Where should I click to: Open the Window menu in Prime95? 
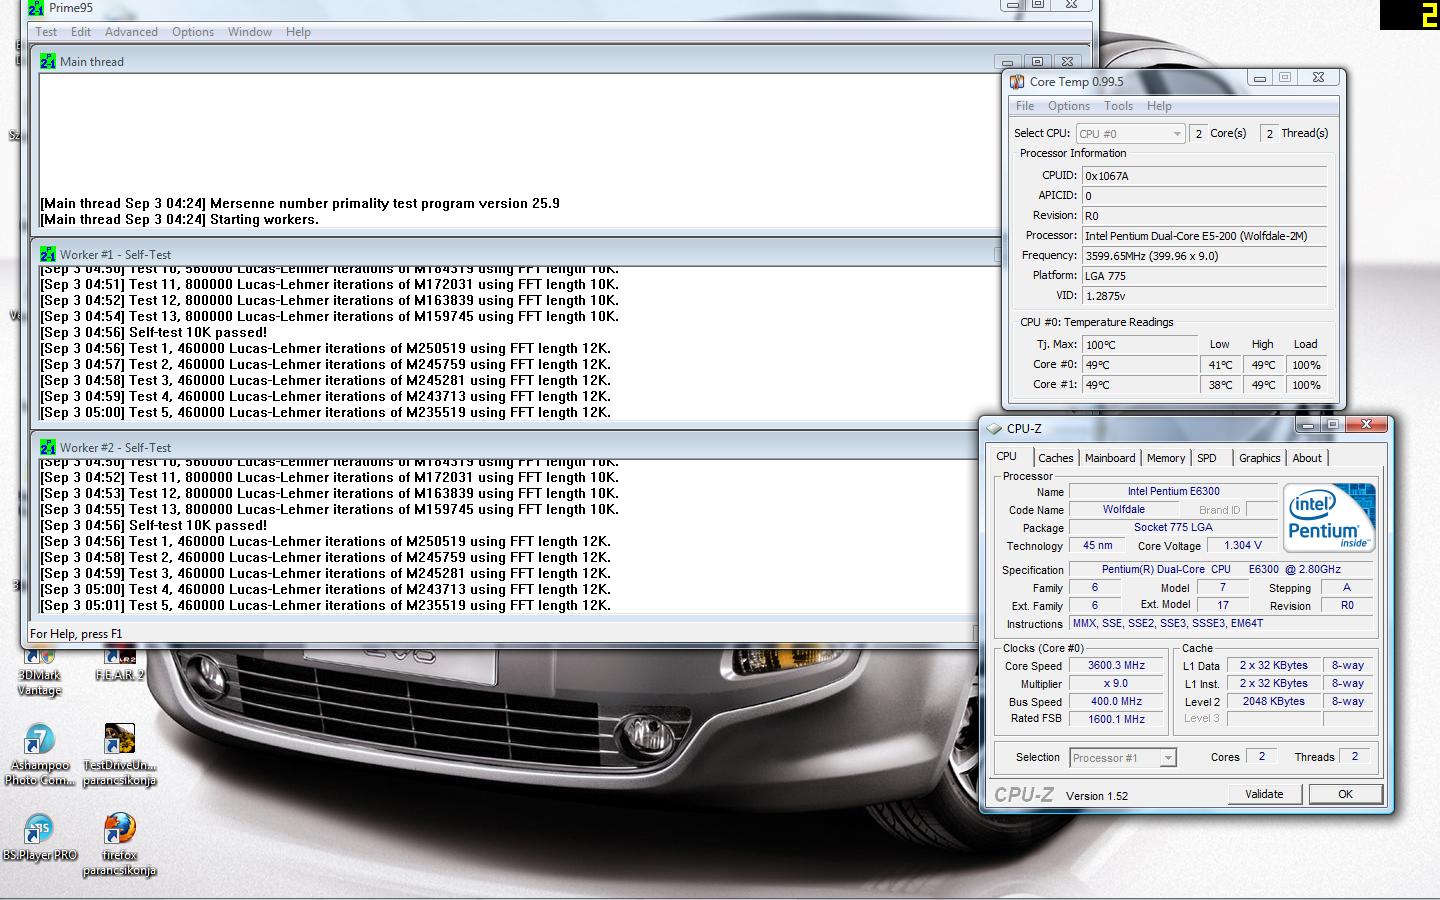point(250,32)
